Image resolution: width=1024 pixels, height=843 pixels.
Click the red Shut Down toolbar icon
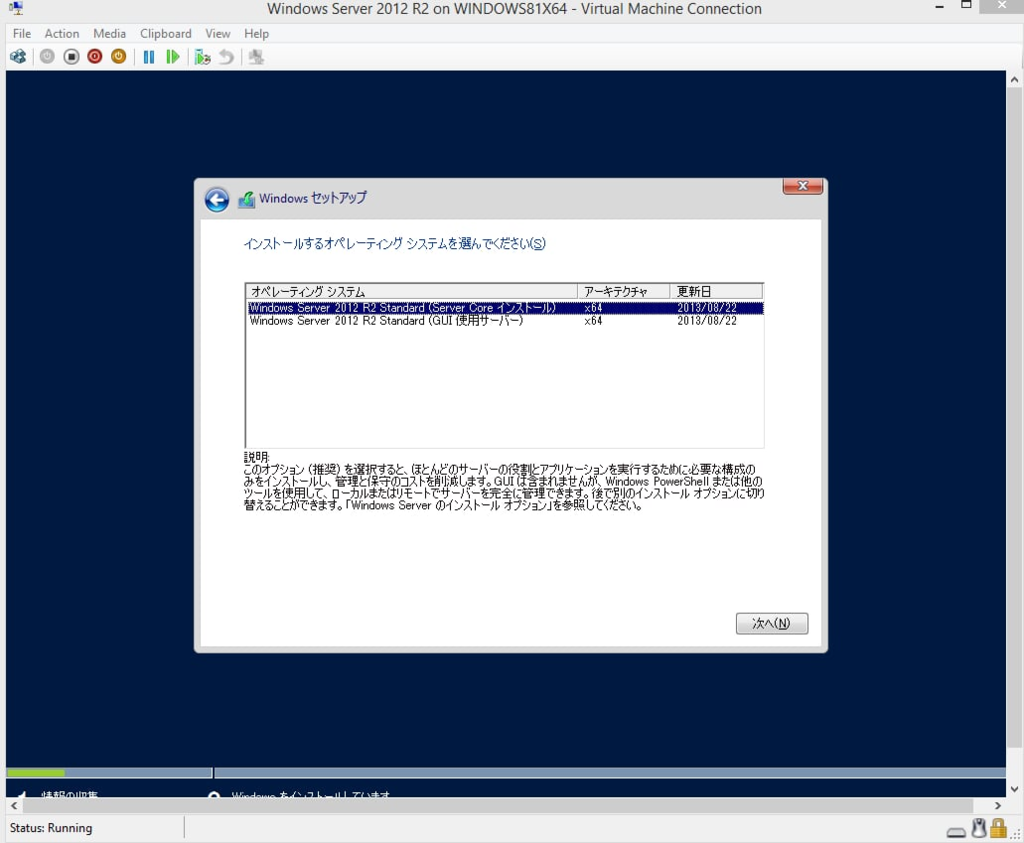coord(95,57)
